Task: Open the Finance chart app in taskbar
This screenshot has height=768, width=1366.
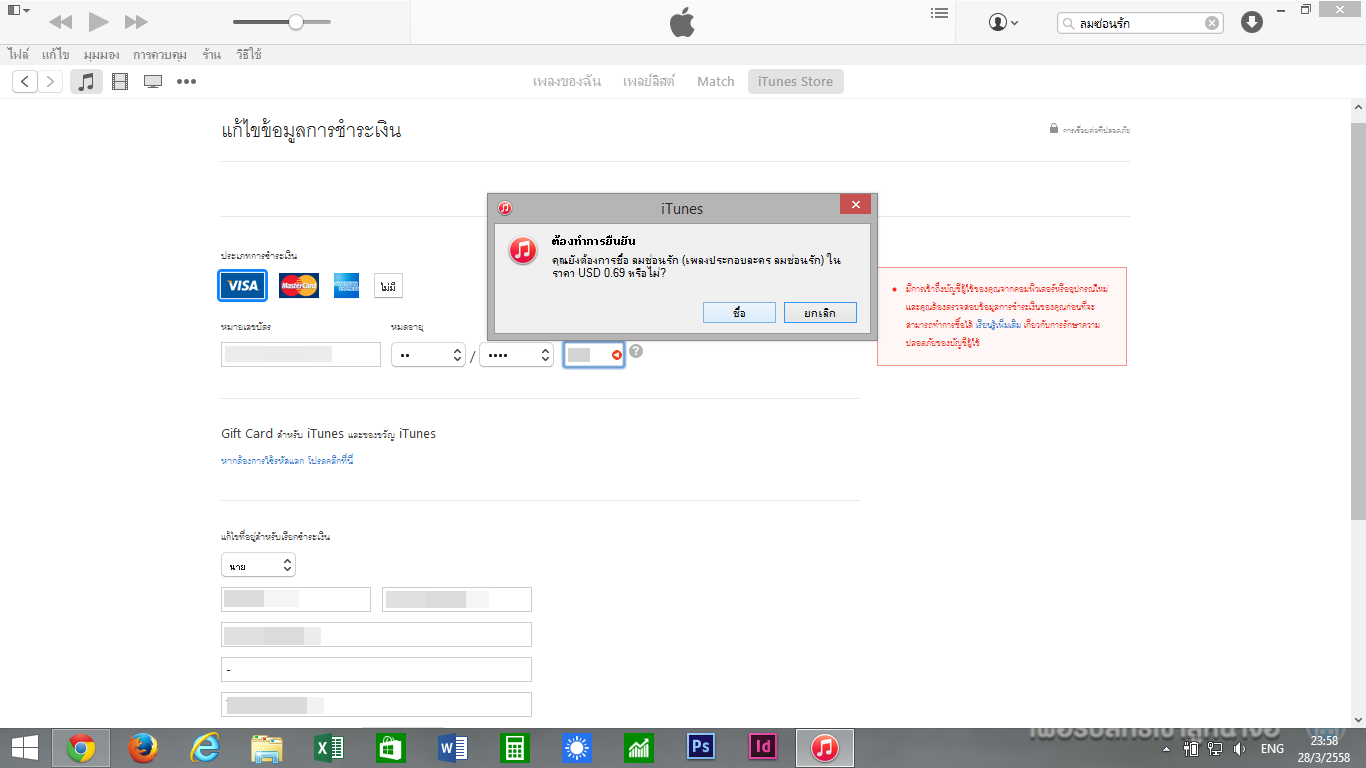Action: 638,747
